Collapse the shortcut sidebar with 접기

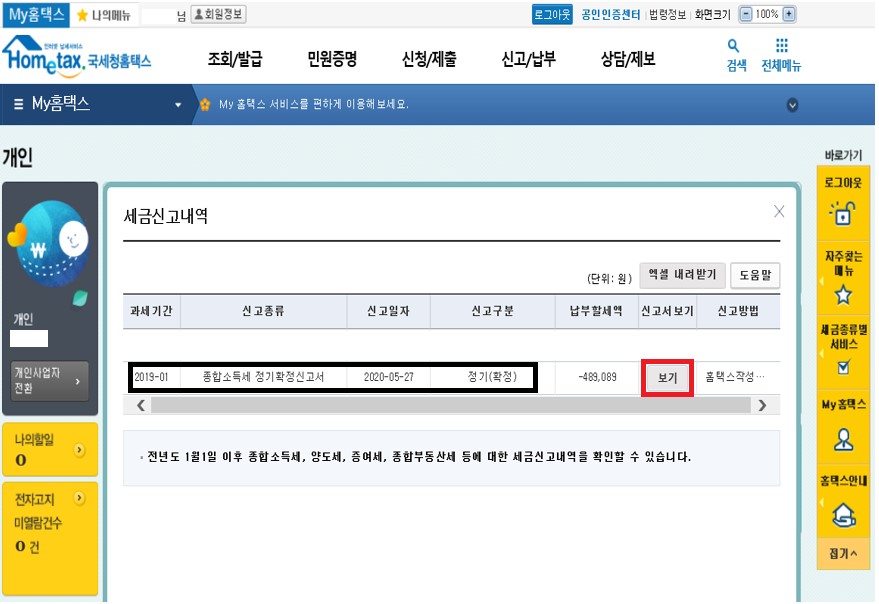click(843, 553)
